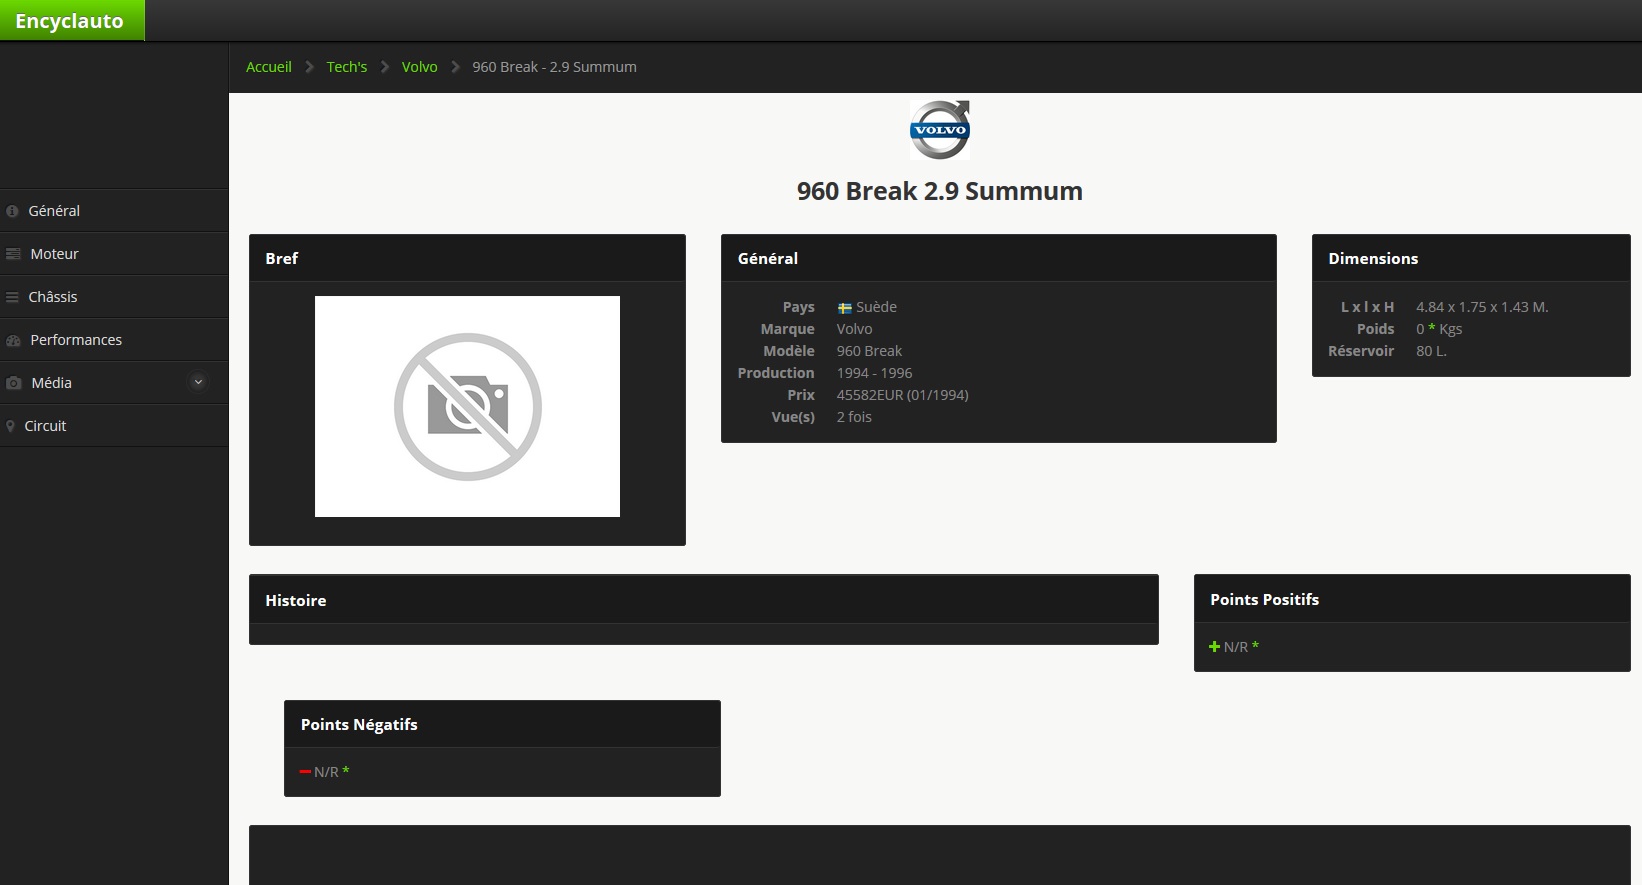Image resolution: width=1642 pixels, height=885 pixels.
Task: Click the Dimensions panel header
Action: (1471, 258)
